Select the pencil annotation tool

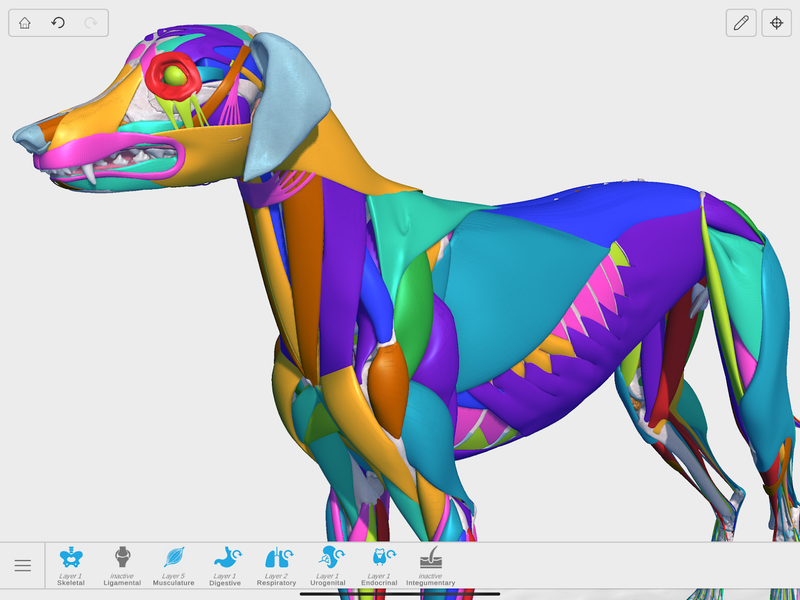[741, 23]
